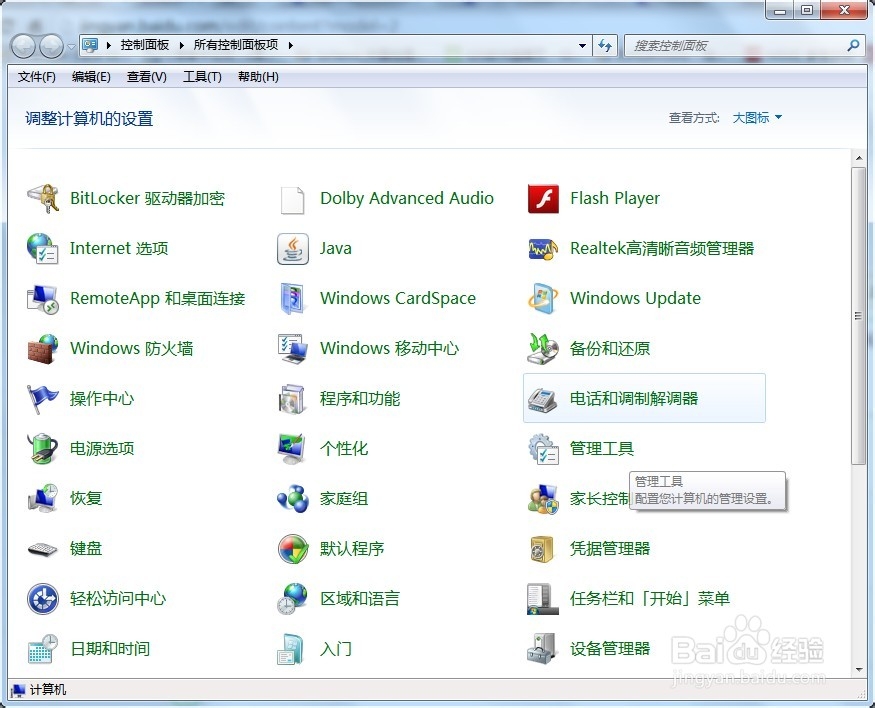Open 凭据管理器 safe icon
Image resolution: width=875 pixels, height=708 pixels.
(x=543, y=548)
